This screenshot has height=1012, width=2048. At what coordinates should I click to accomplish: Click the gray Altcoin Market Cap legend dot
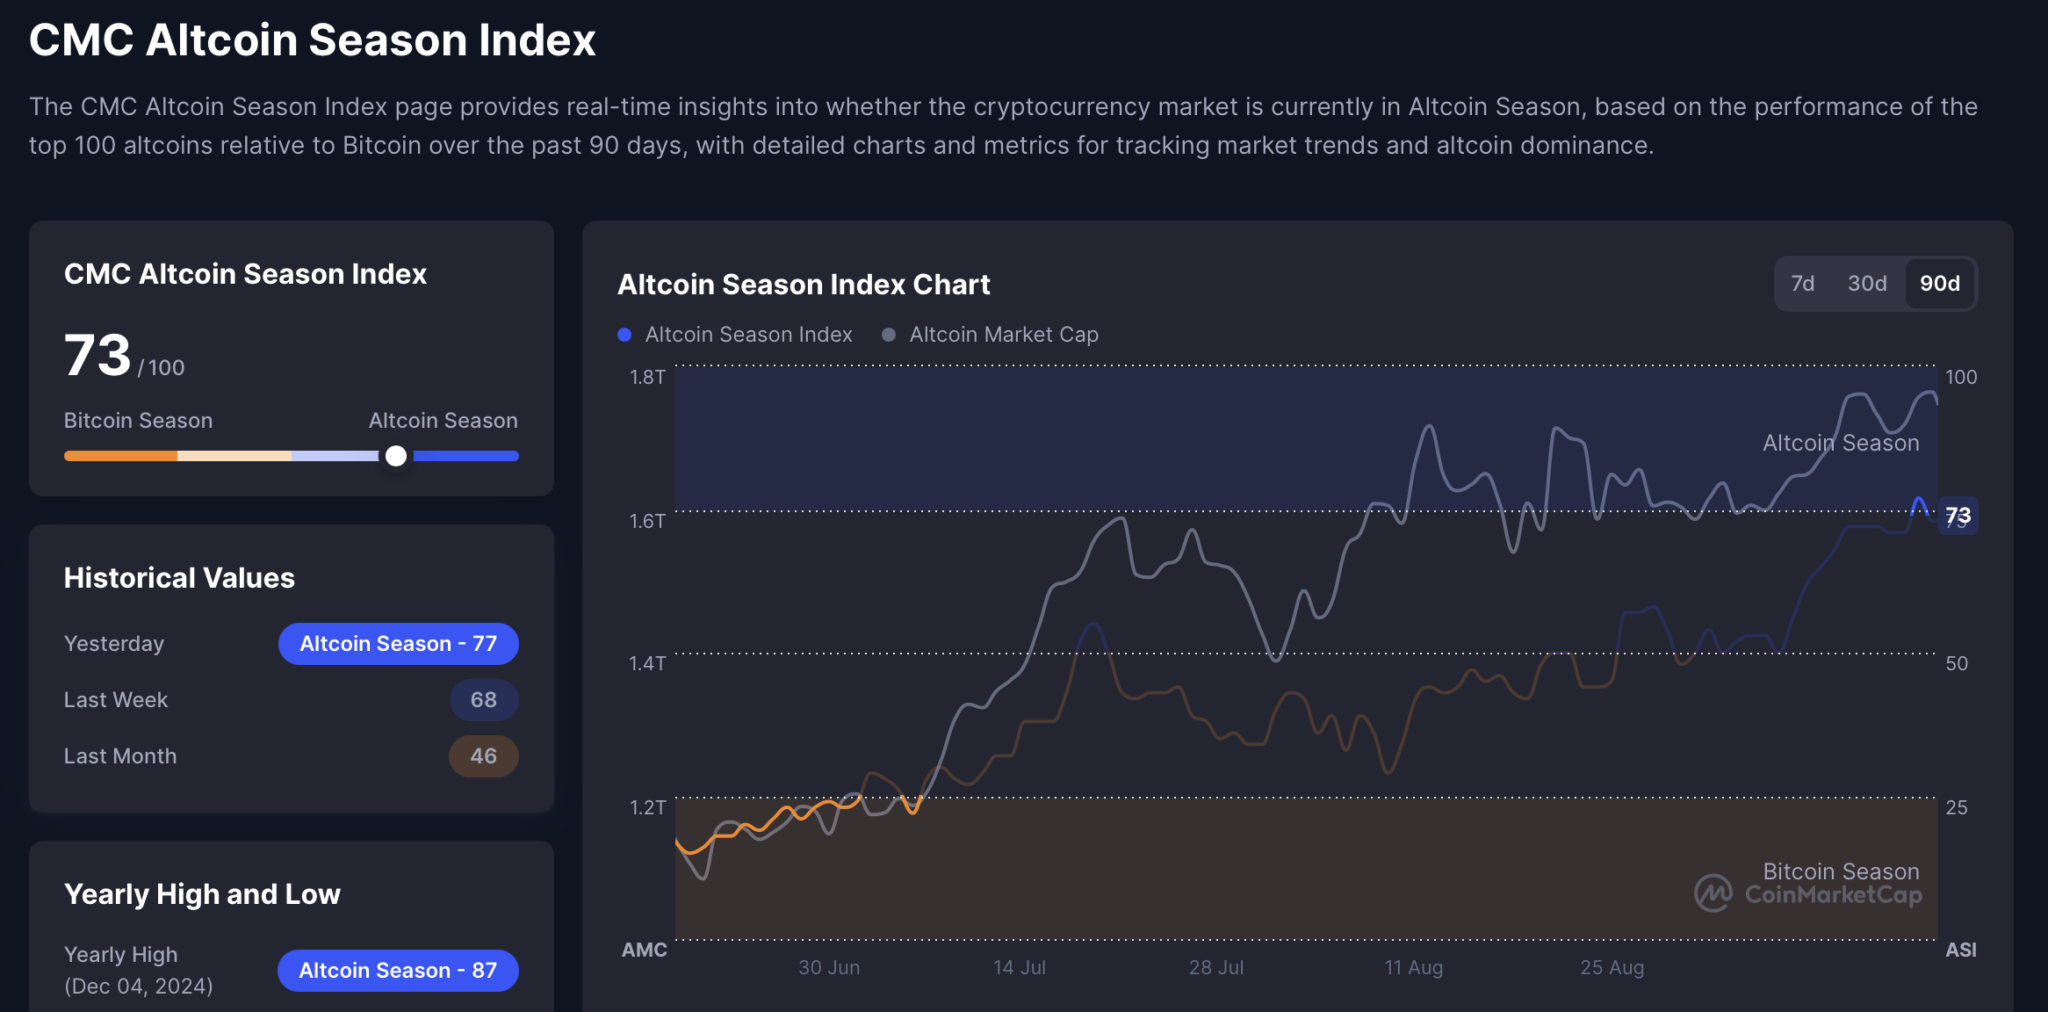(x=888, y=334)
